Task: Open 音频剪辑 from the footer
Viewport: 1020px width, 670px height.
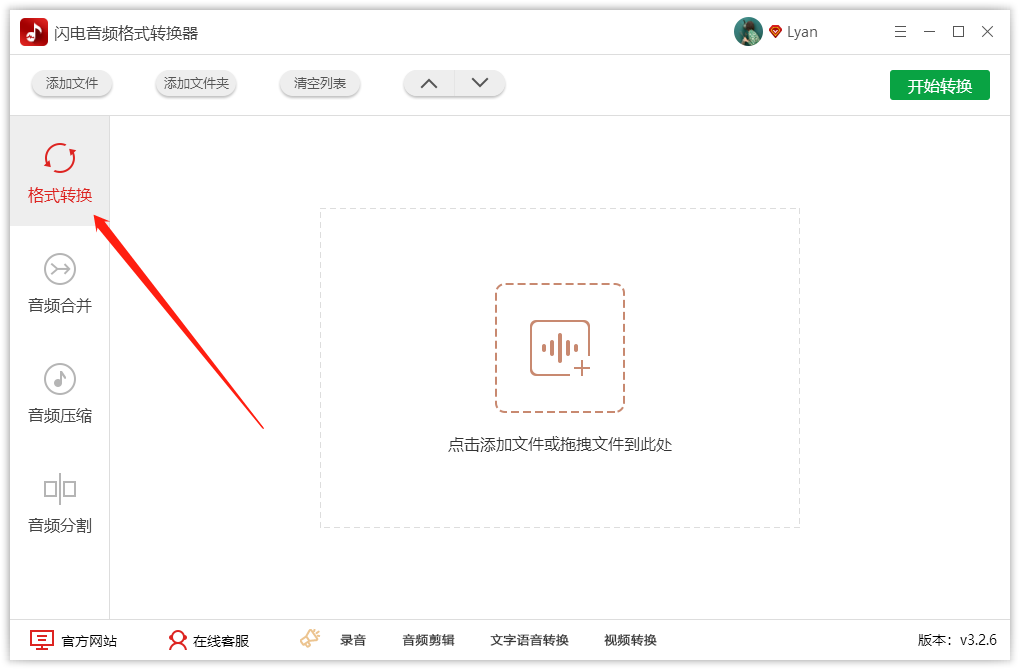Action: coord(428,640)
